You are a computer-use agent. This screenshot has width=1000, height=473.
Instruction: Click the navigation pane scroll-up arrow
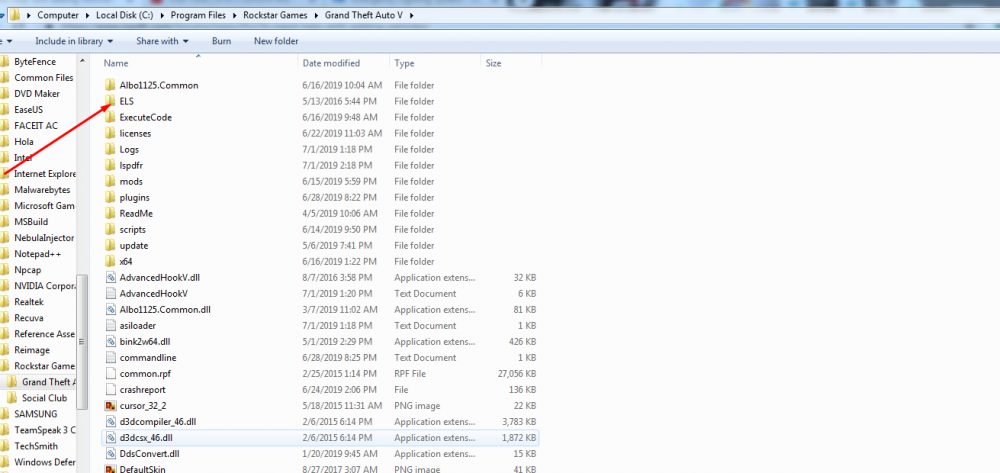(82, 60)
